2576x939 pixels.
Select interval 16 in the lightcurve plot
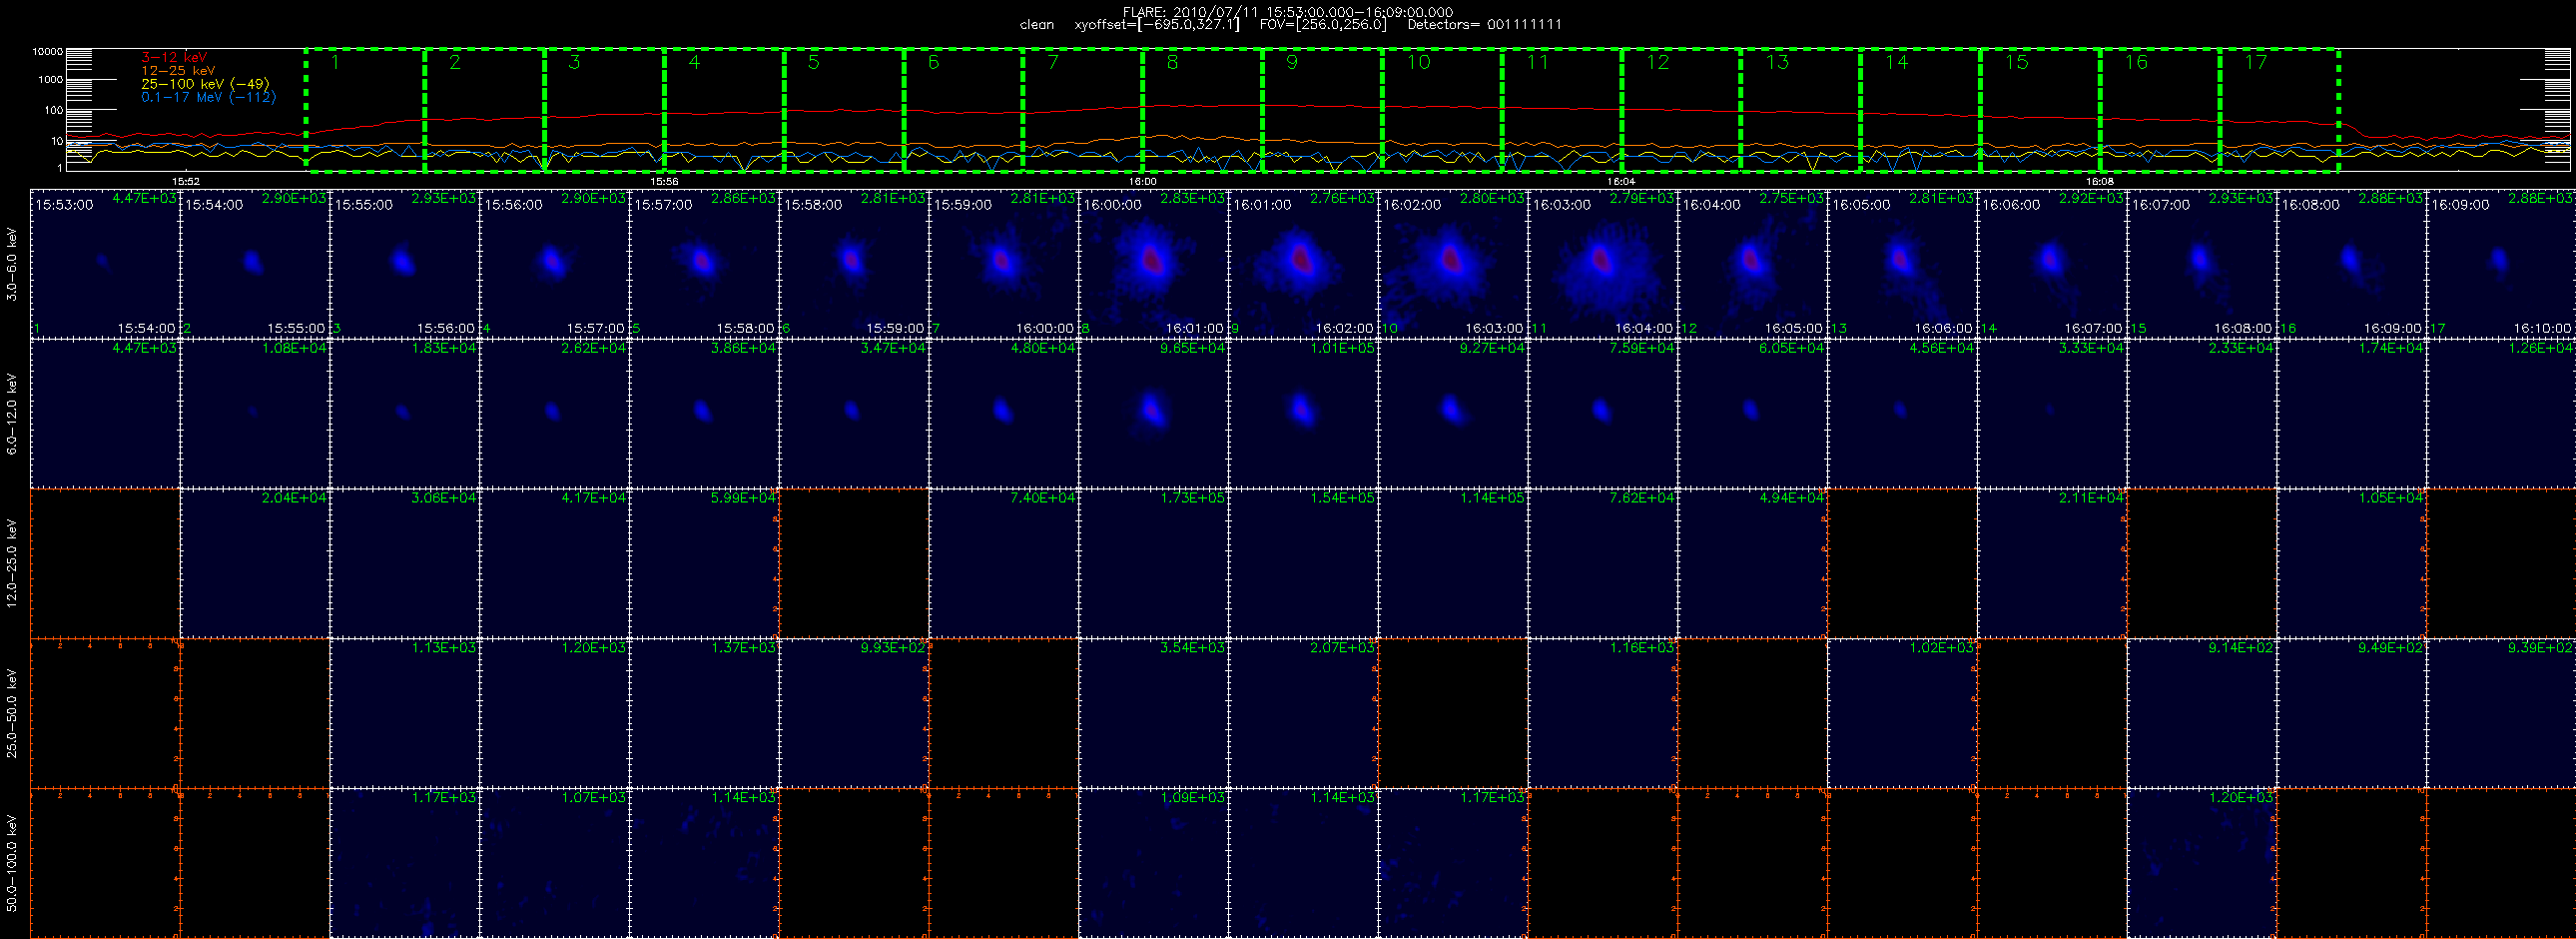2160,109
